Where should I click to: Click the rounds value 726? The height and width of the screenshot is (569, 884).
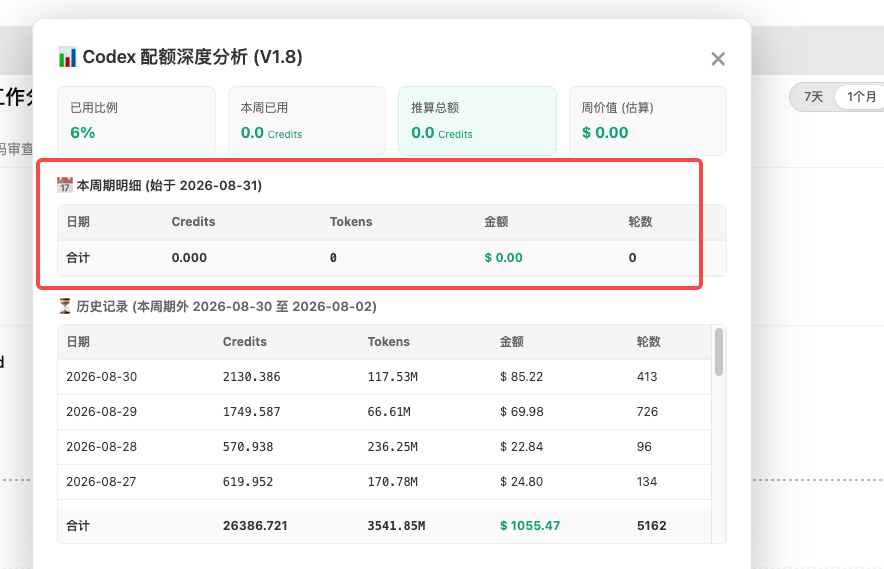[647, 412]
